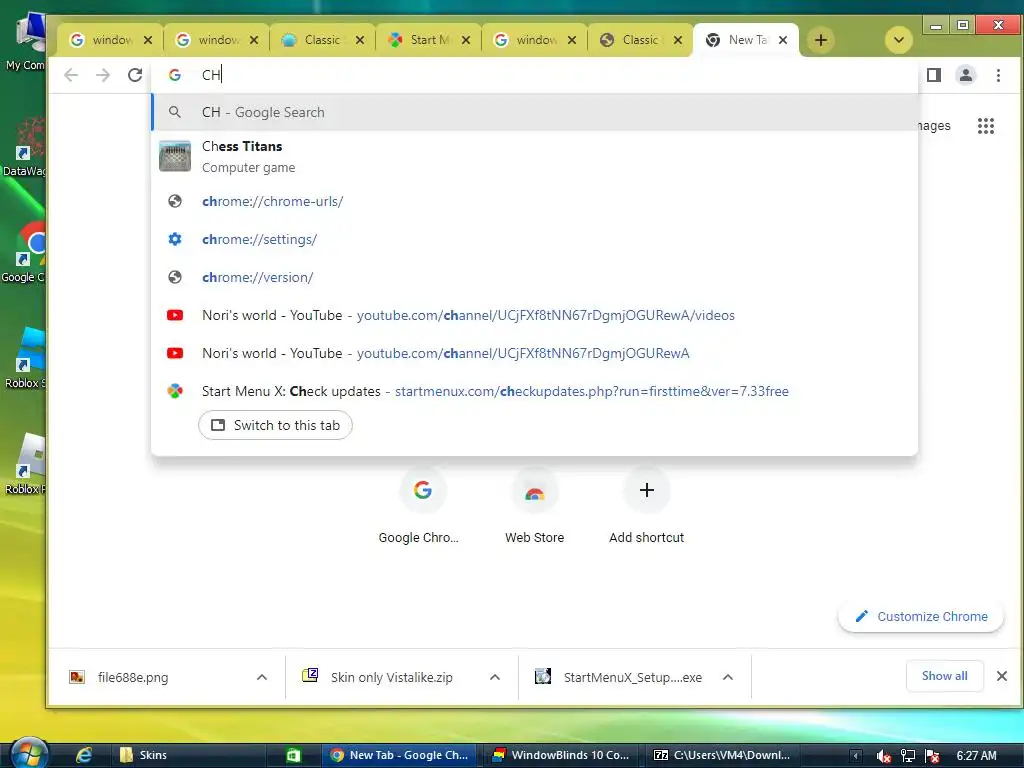Close the downloads bar
Image resolution: width=1024 pixels, height=768 pixels.
click(x=1002, y=676)
